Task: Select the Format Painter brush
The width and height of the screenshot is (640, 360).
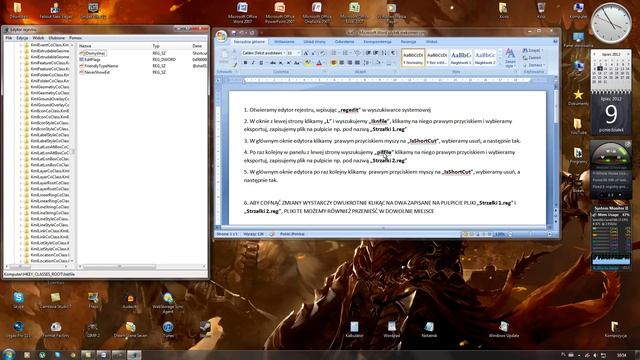Action: [x=235, y=64]
